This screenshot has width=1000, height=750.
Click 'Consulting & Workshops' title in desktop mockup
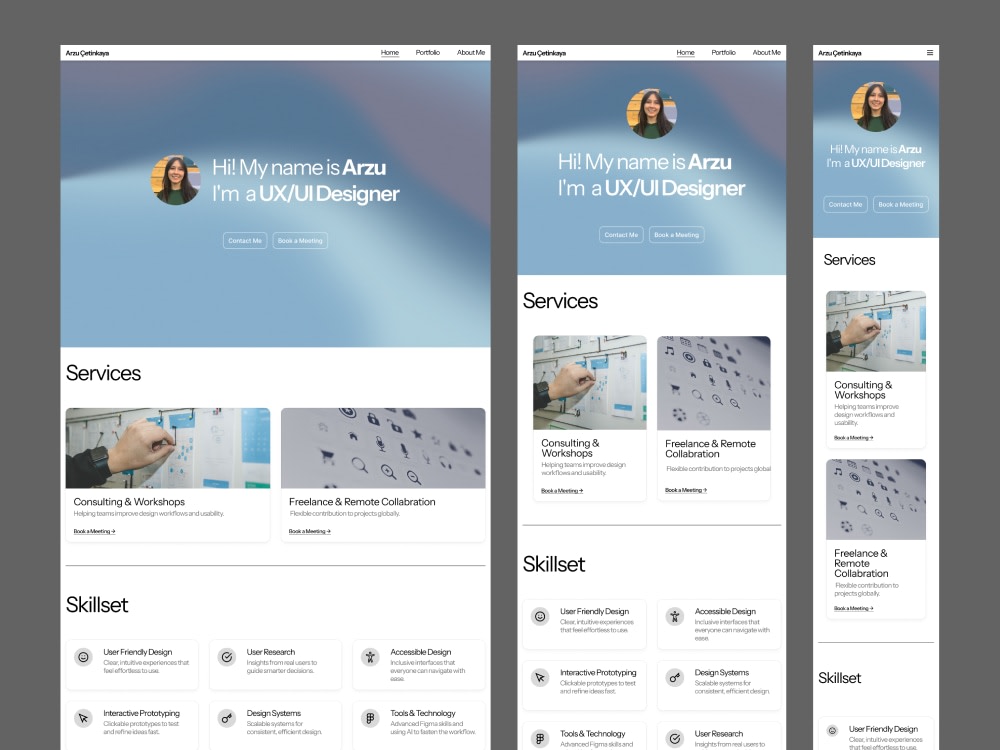[129, 502]
